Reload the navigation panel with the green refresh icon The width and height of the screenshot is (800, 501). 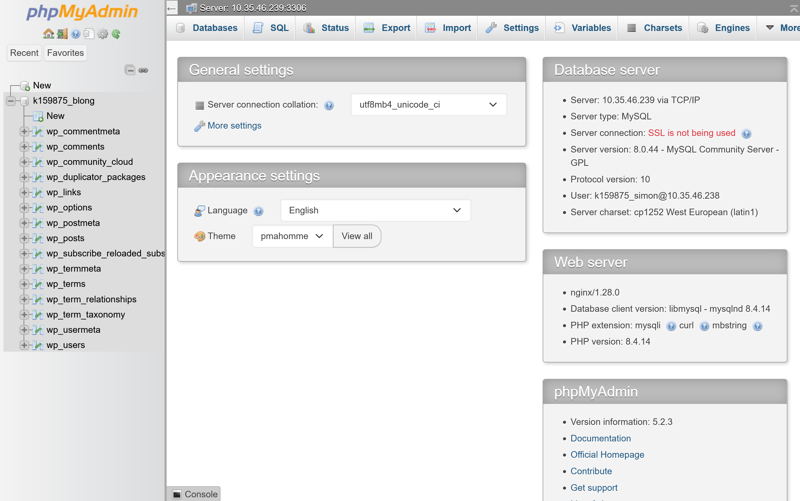tap(116, 34)
